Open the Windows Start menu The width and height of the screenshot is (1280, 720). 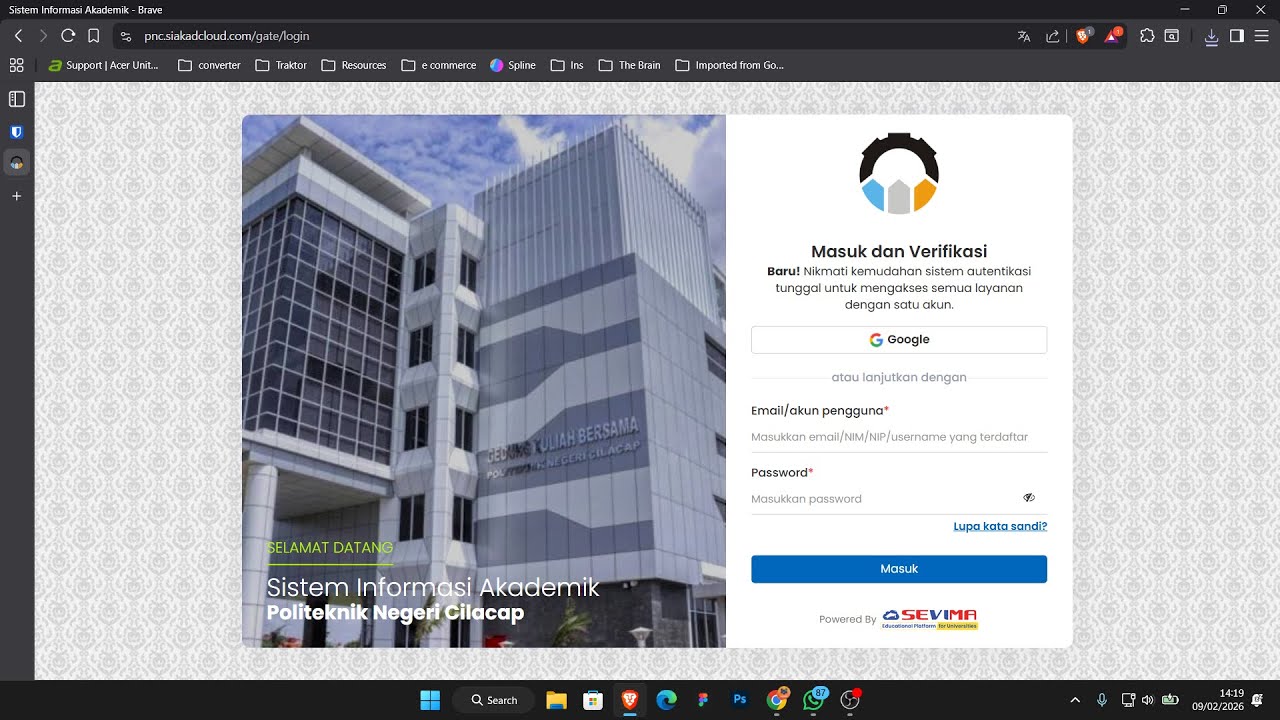coord(430,700)
